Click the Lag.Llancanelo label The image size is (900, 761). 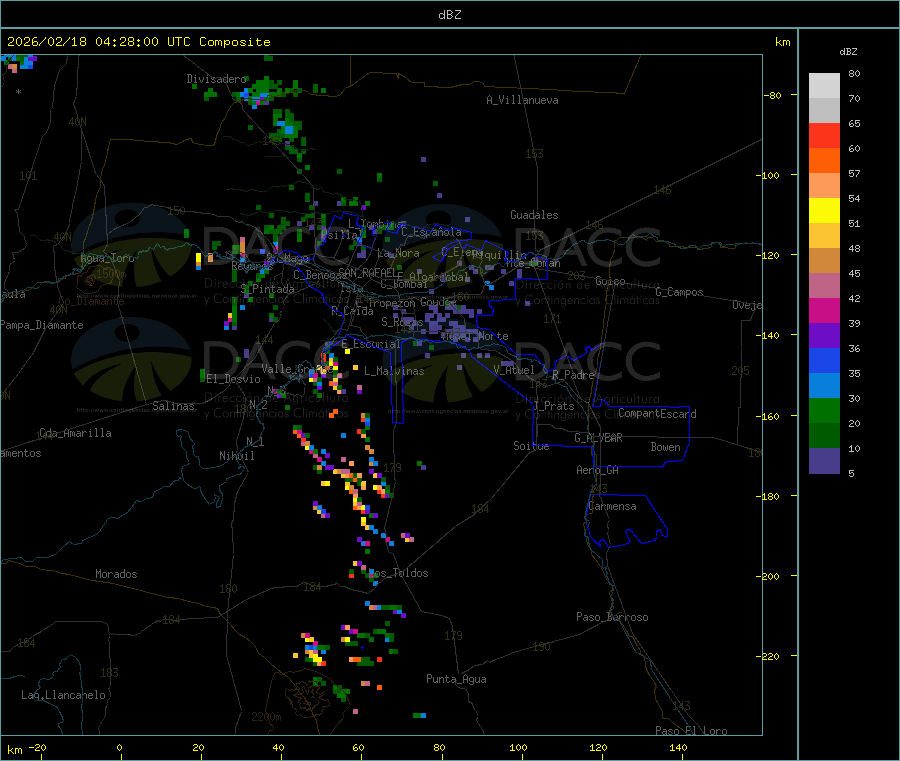(64, 695)
